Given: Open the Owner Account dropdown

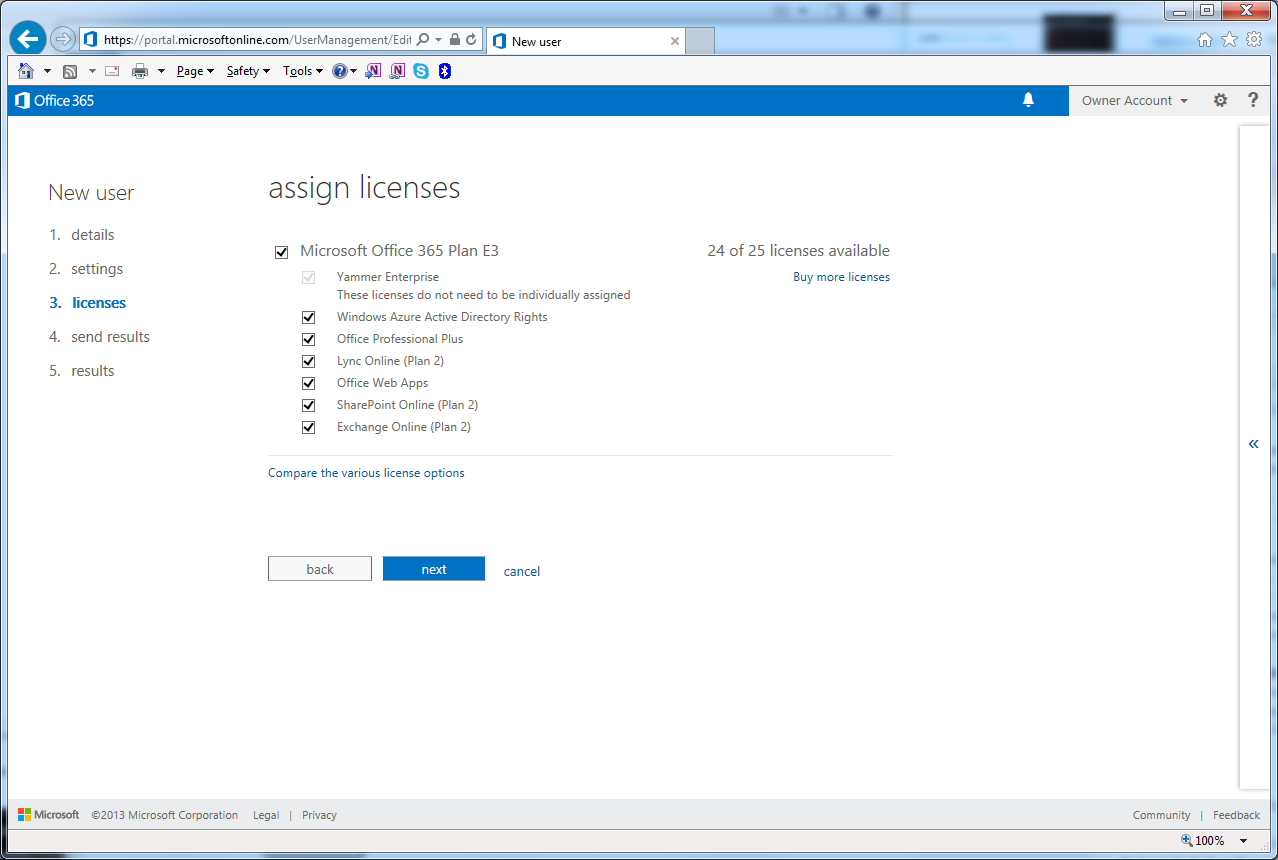Looking at the screenshot, I should click(1134, 100).
